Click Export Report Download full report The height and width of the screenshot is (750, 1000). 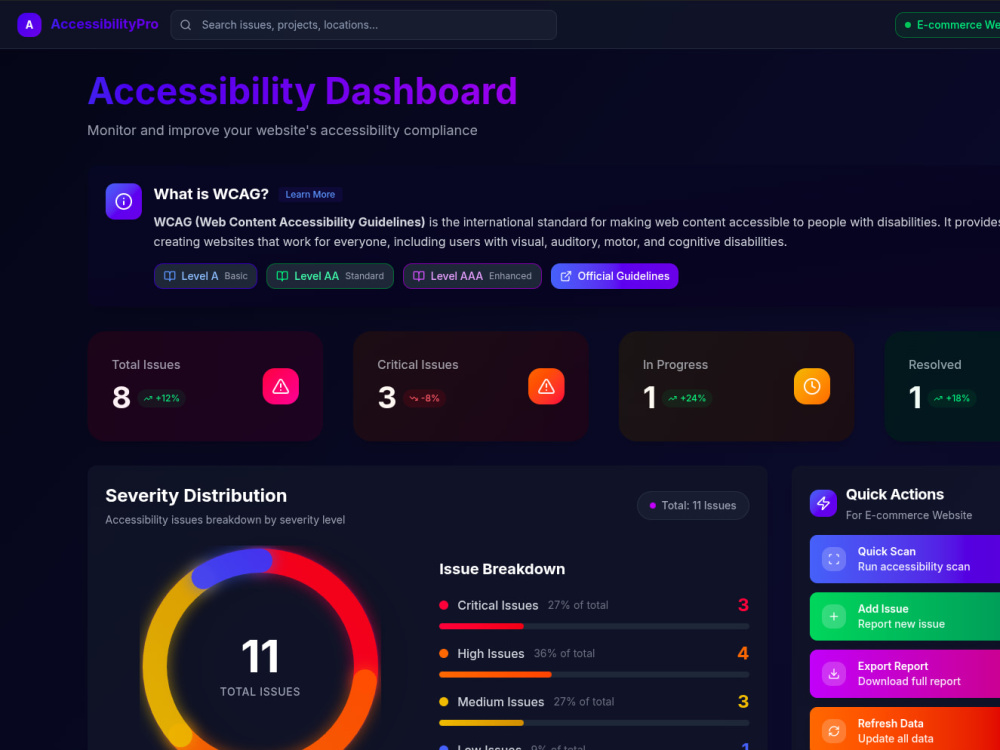tap(905, 674)
